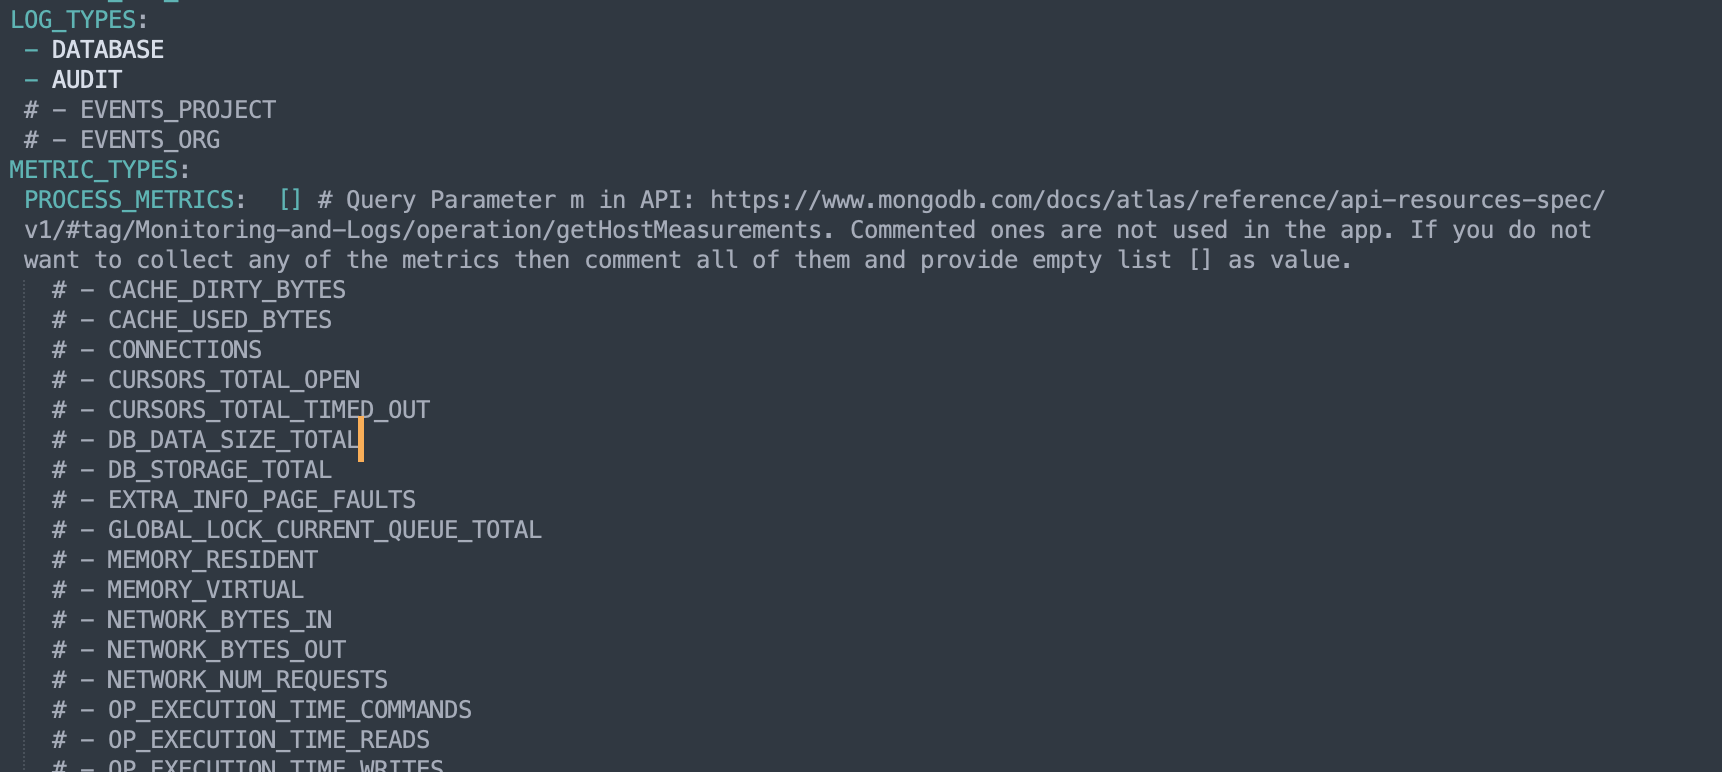The height and width of the screenshot is (772, 1722).
Task: Place cursor on the CONNECTIONS line
Action: [184, 350]
